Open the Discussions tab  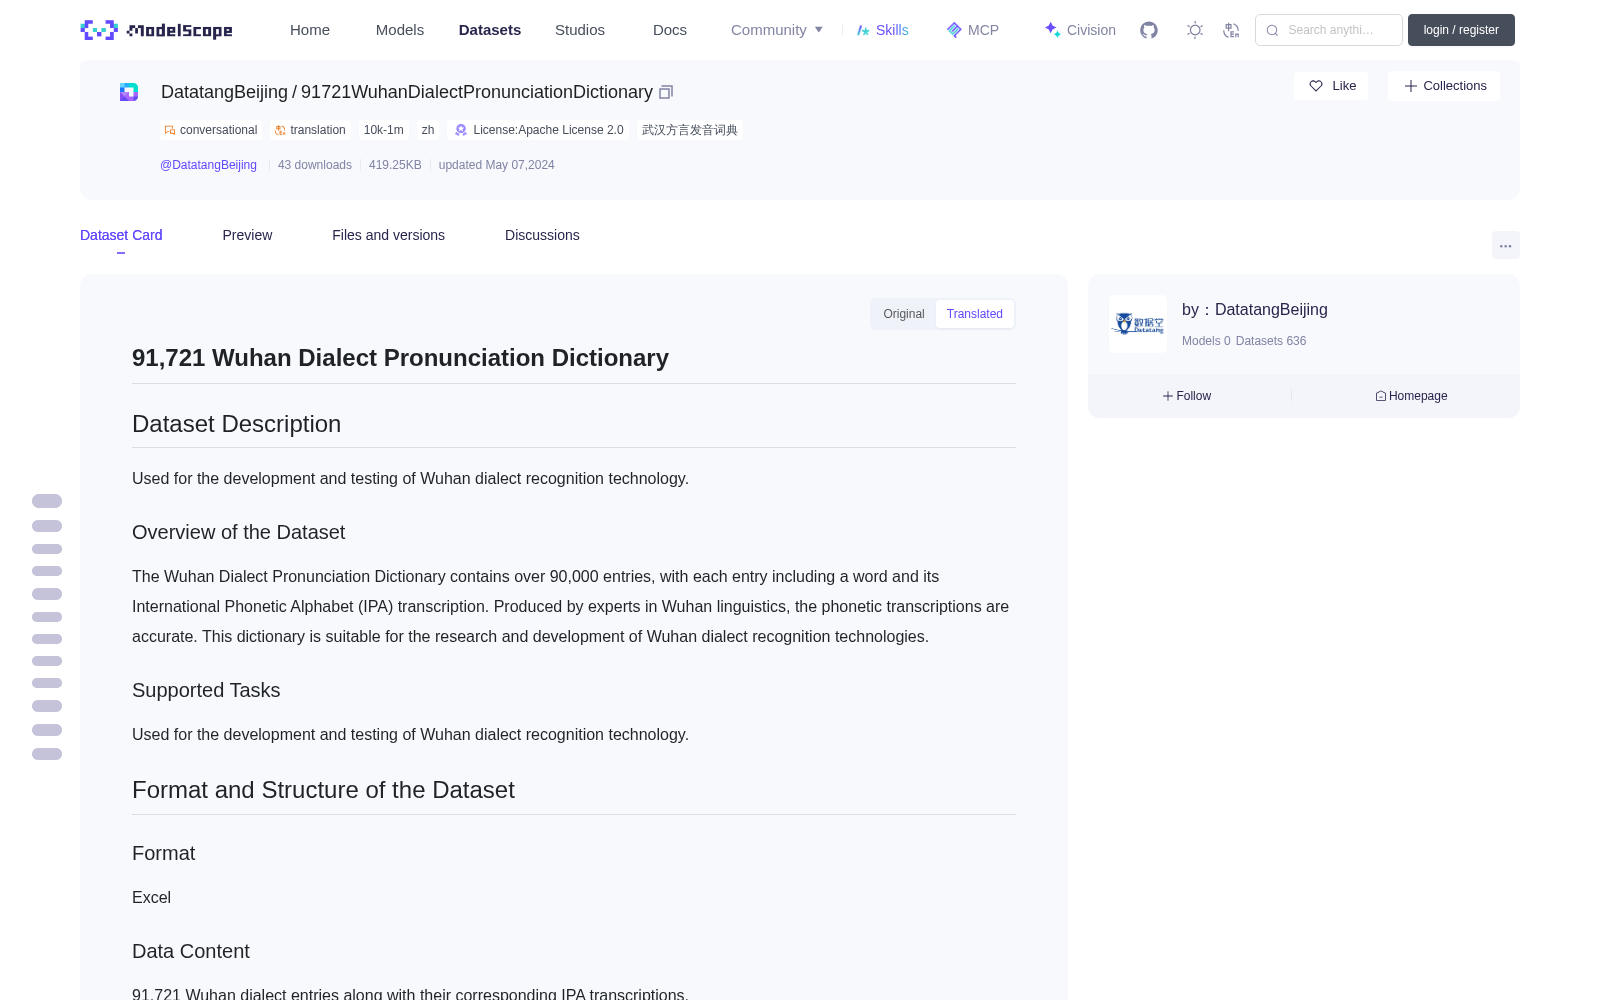tap(542, 235)
